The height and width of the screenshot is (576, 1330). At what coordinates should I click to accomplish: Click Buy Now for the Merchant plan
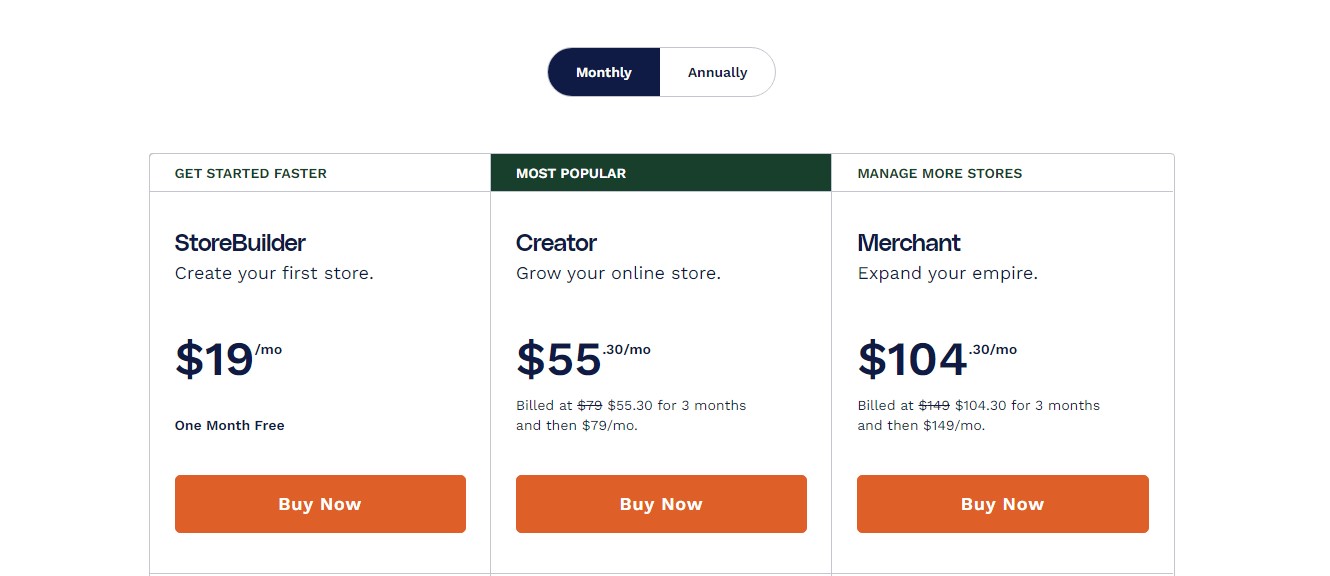pyautogui.click(x=1002, y=504)
